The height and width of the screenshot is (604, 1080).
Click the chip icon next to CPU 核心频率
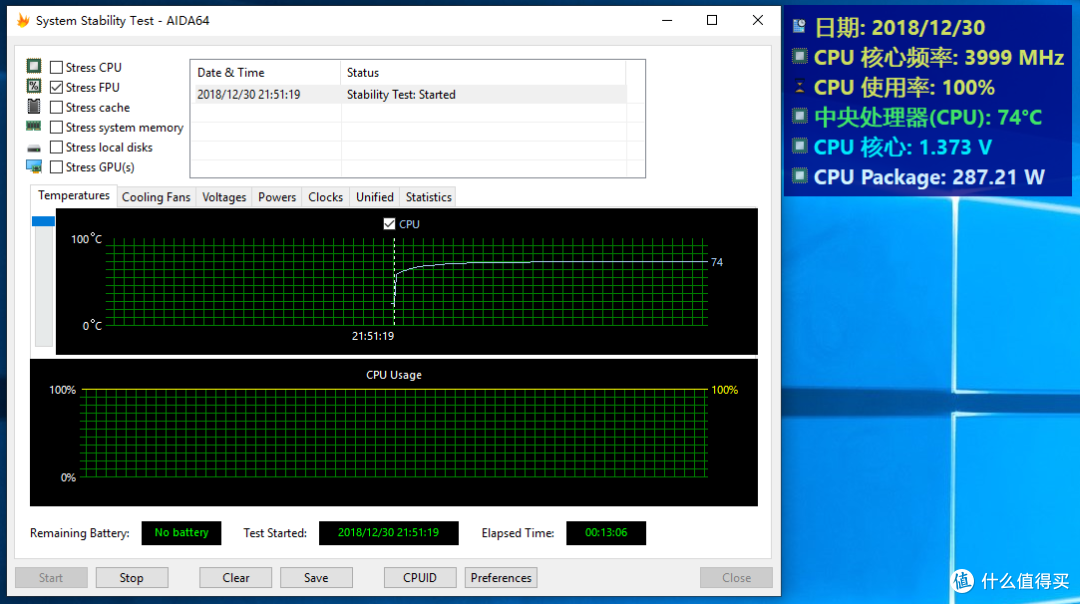pyautogui.click(x=799, y=56)
